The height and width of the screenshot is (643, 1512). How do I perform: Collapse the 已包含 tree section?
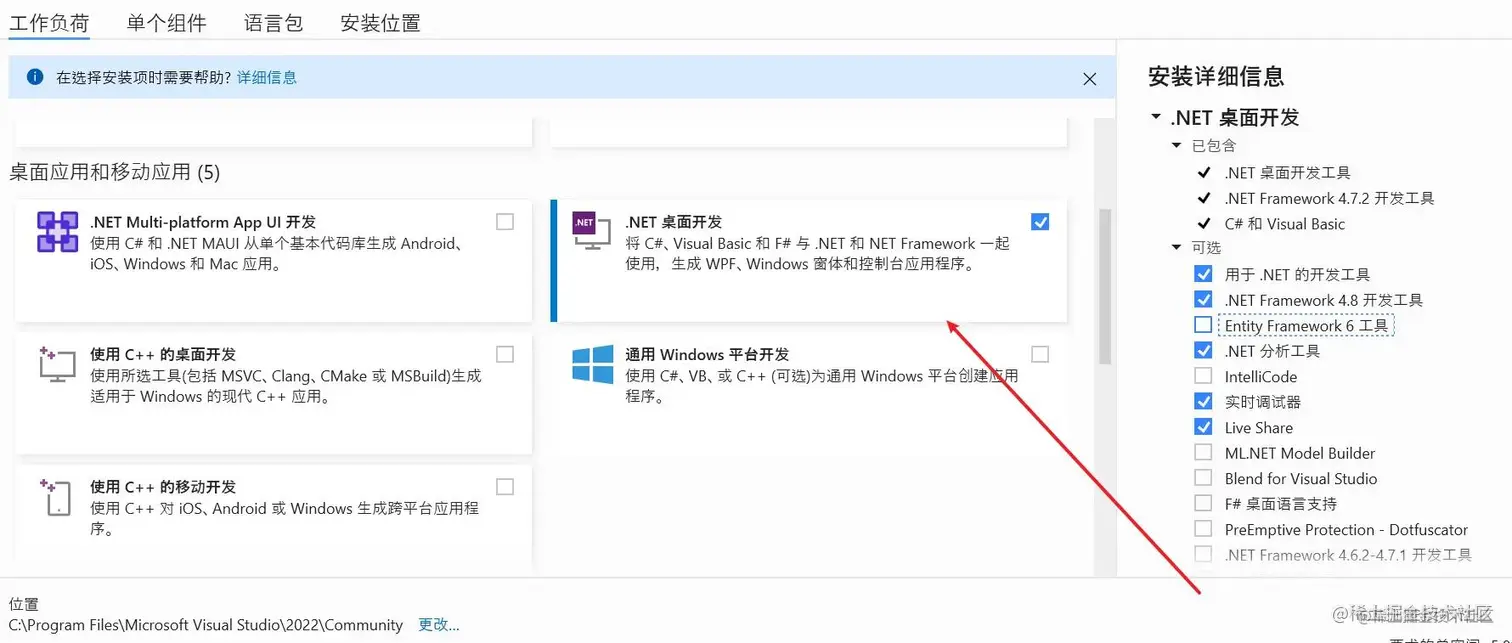click(x=1176, y=146)
